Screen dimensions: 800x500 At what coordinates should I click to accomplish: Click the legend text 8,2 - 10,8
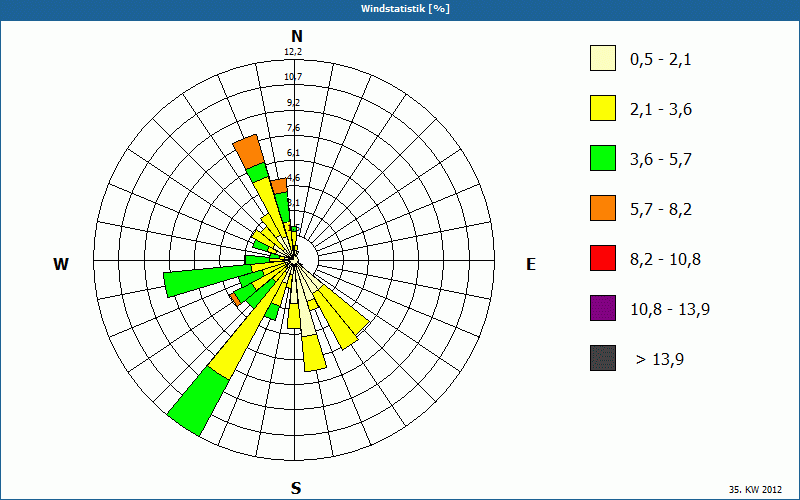(665, 260)
